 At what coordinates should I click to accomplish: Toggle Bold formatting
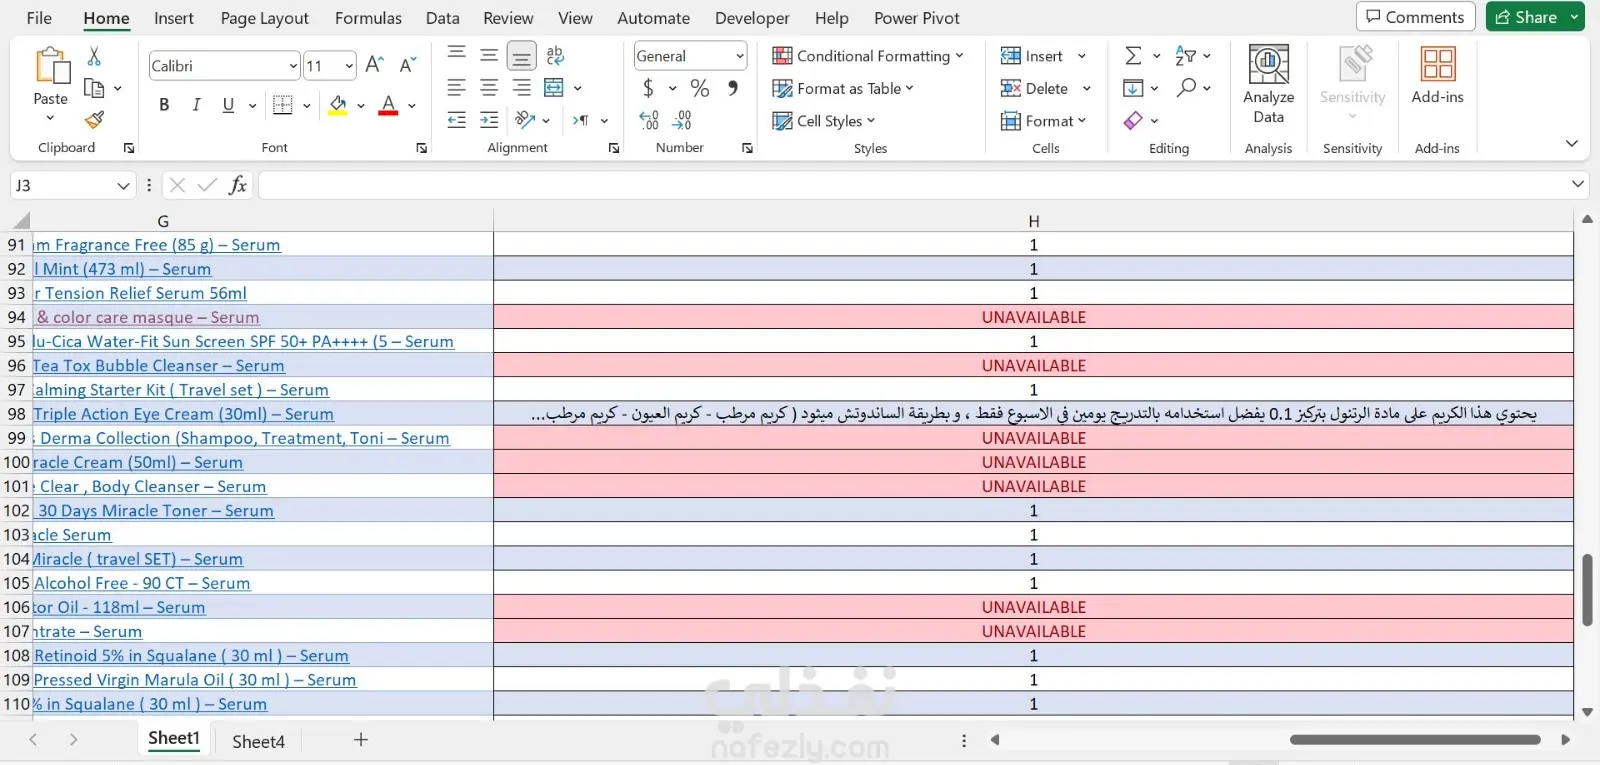coord(164,105)
